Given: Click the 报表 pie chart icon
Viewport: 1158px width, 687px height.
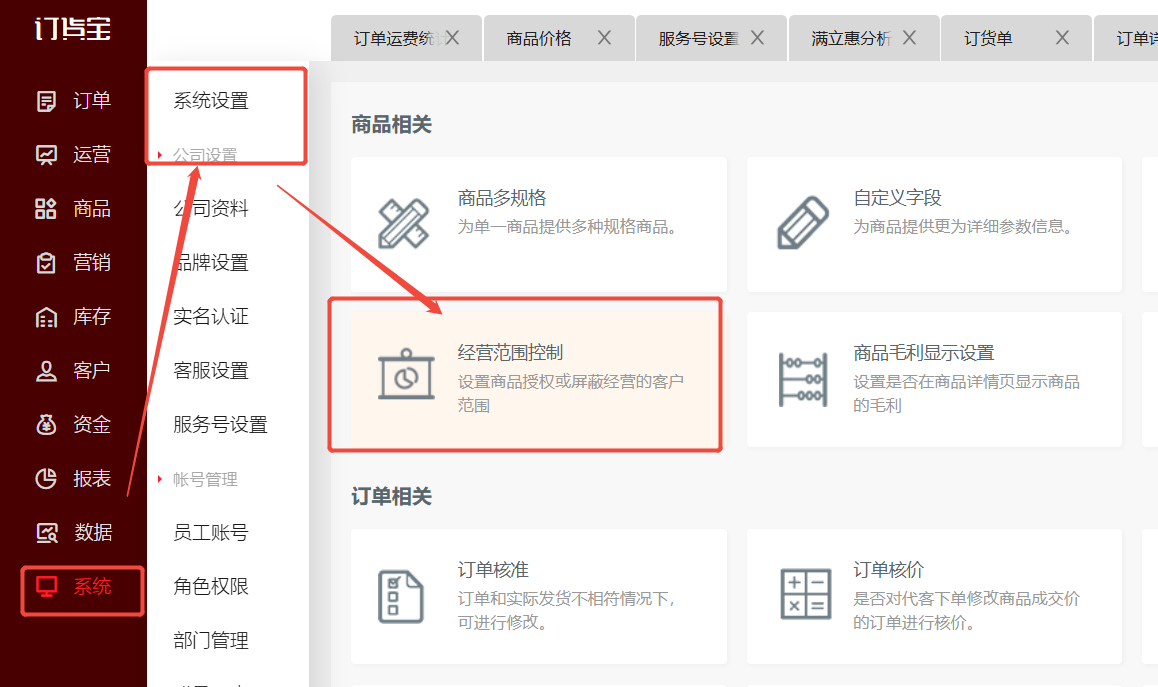Looking at the screenshot, I should coord(46,479).
